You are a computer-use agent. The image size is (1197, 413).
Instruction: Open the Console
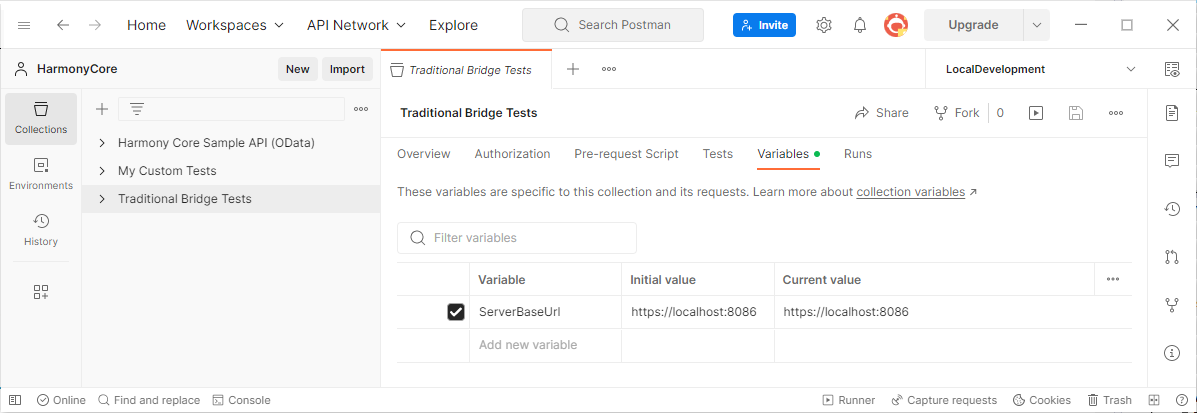tap(241, 400)
